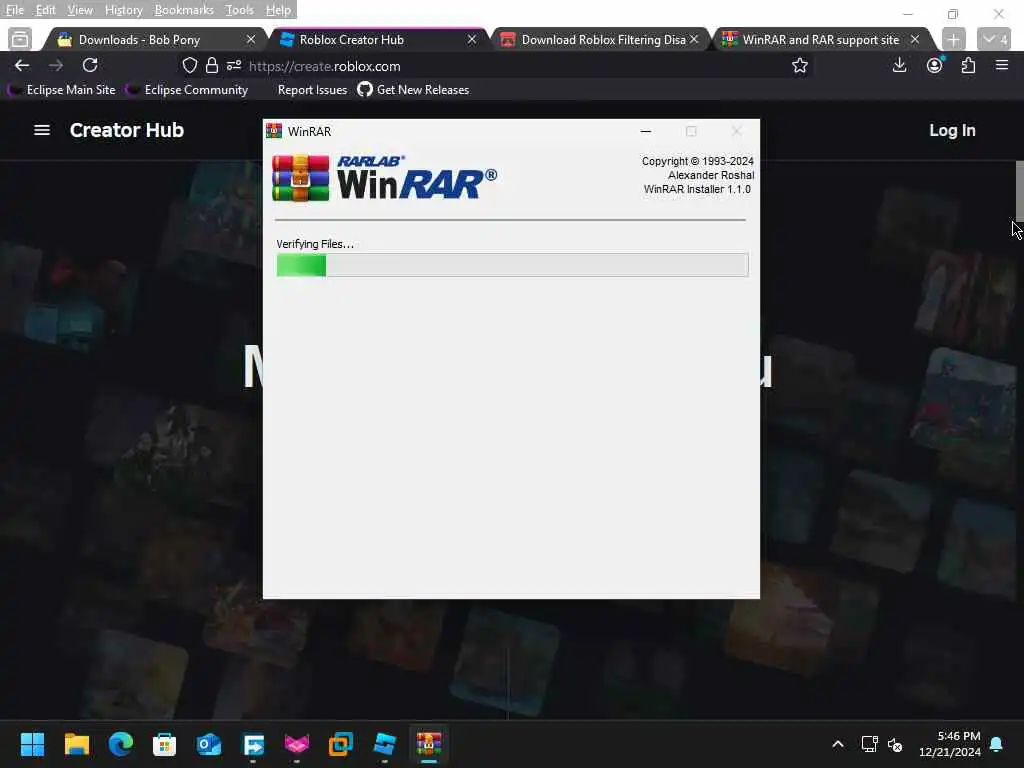The image size is (1024, 768).
Task: Open the blue-window app taskbar icon left of pink icon
Action: (x=253, y=744)
